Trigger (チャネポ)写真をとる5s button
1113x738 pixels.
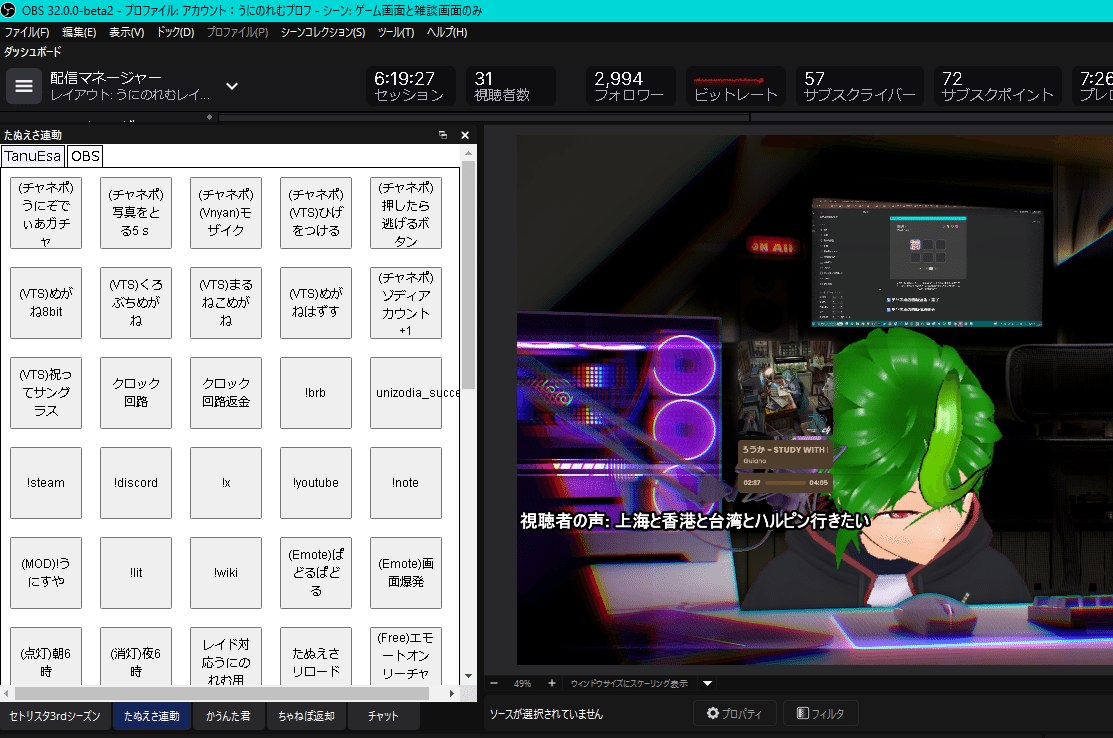click(x=136, y=213)
